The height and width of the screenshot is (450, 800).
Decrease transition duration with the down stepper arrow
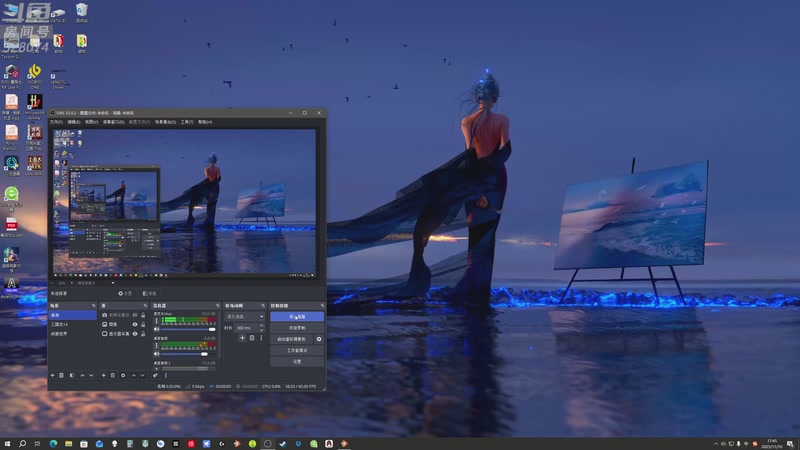click(x=262, y=330)
